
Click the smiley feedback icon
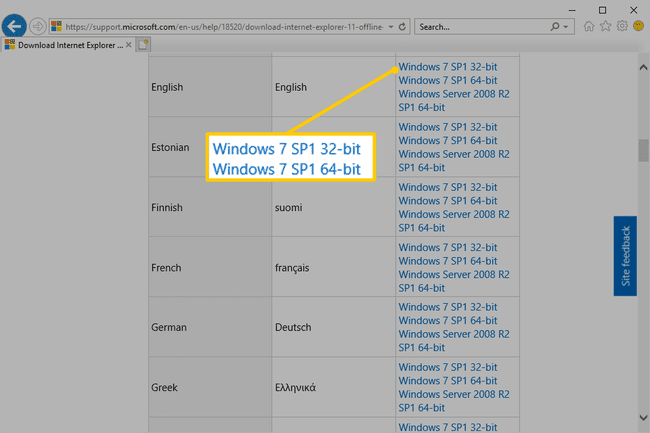(638, 27)
